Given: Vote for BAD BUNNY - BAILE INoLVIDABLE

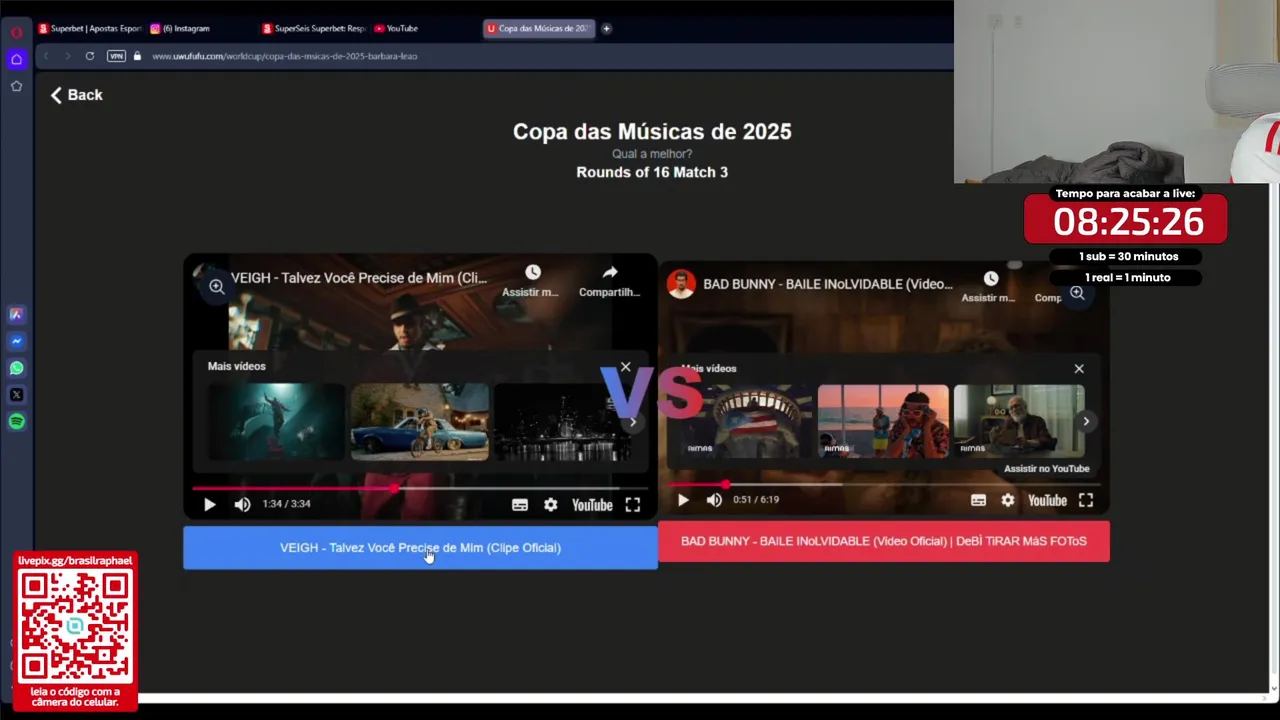Looking at the screenshot, I should coord(884,541).
